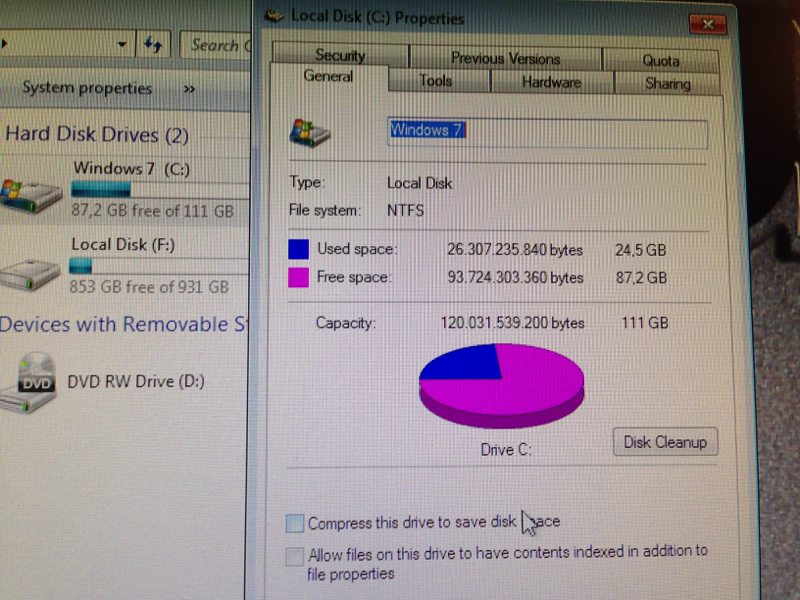Viewport: 800px width, 600px height.
Task: Click the "111 GB" capacity value
Action: click(645, 323)
